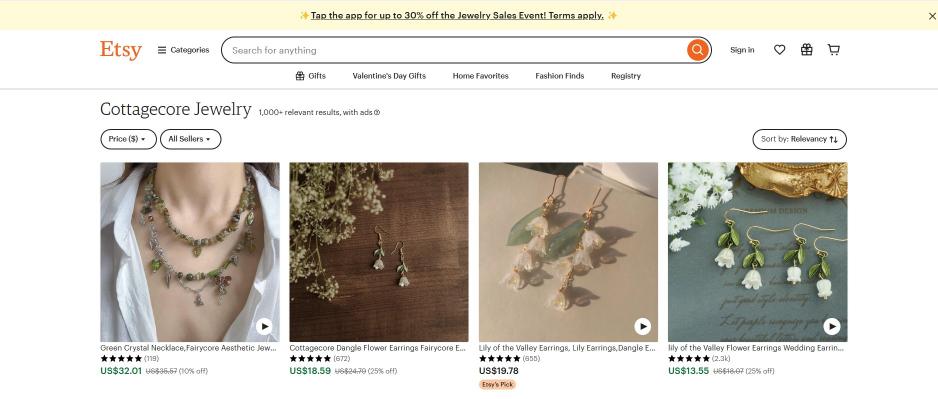938x399 pixels.
Task: Expand the All Sellers filter dropdown
Action: tap(190, 139)
